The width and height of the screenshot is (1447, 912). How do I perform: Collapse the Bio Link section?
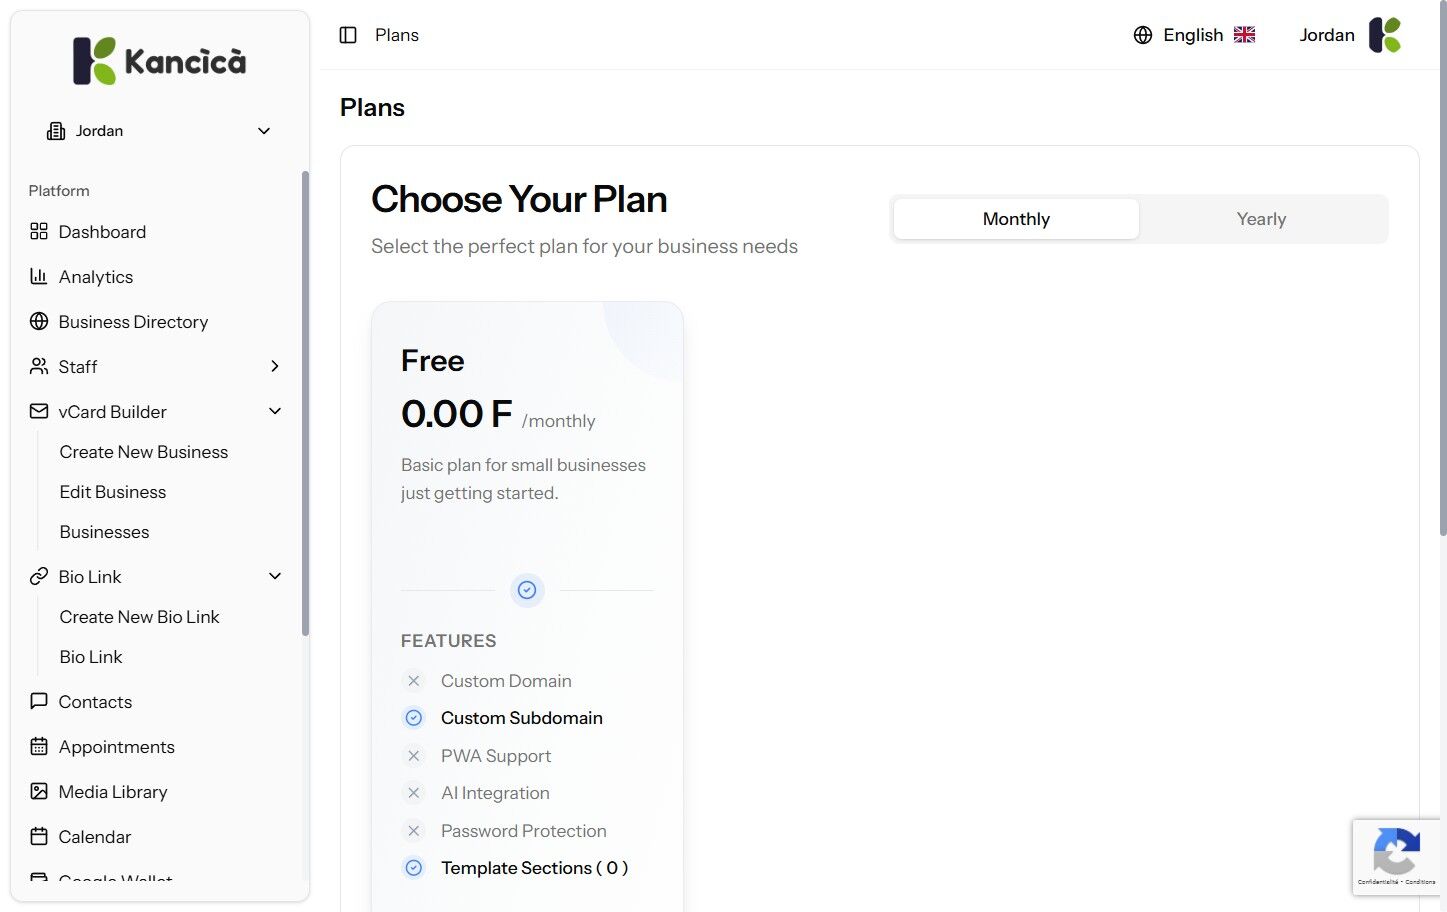pos(275,576)
